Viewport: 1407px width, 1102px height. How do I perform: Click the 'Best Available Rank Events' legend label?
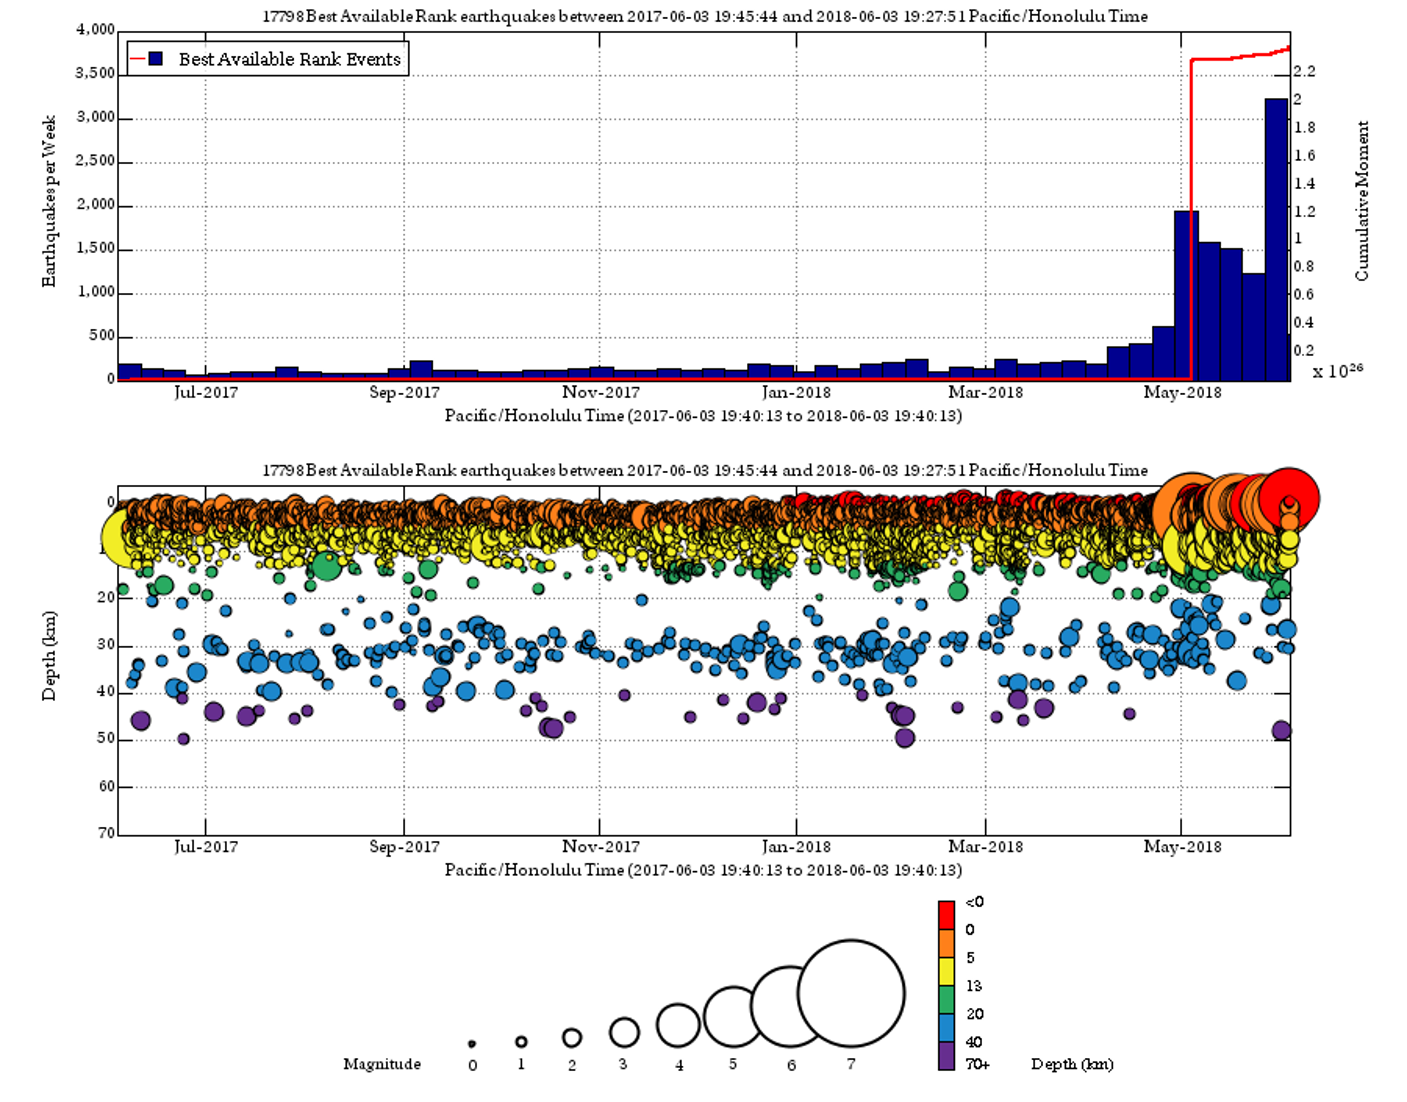pos(289,59)
